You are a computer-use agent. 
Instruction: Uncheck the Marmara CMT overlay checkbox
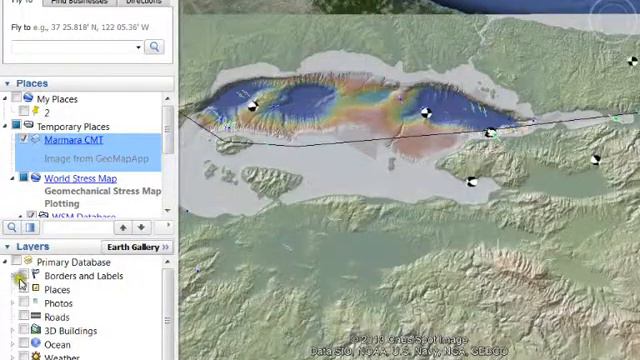click(x=24, y=138)
